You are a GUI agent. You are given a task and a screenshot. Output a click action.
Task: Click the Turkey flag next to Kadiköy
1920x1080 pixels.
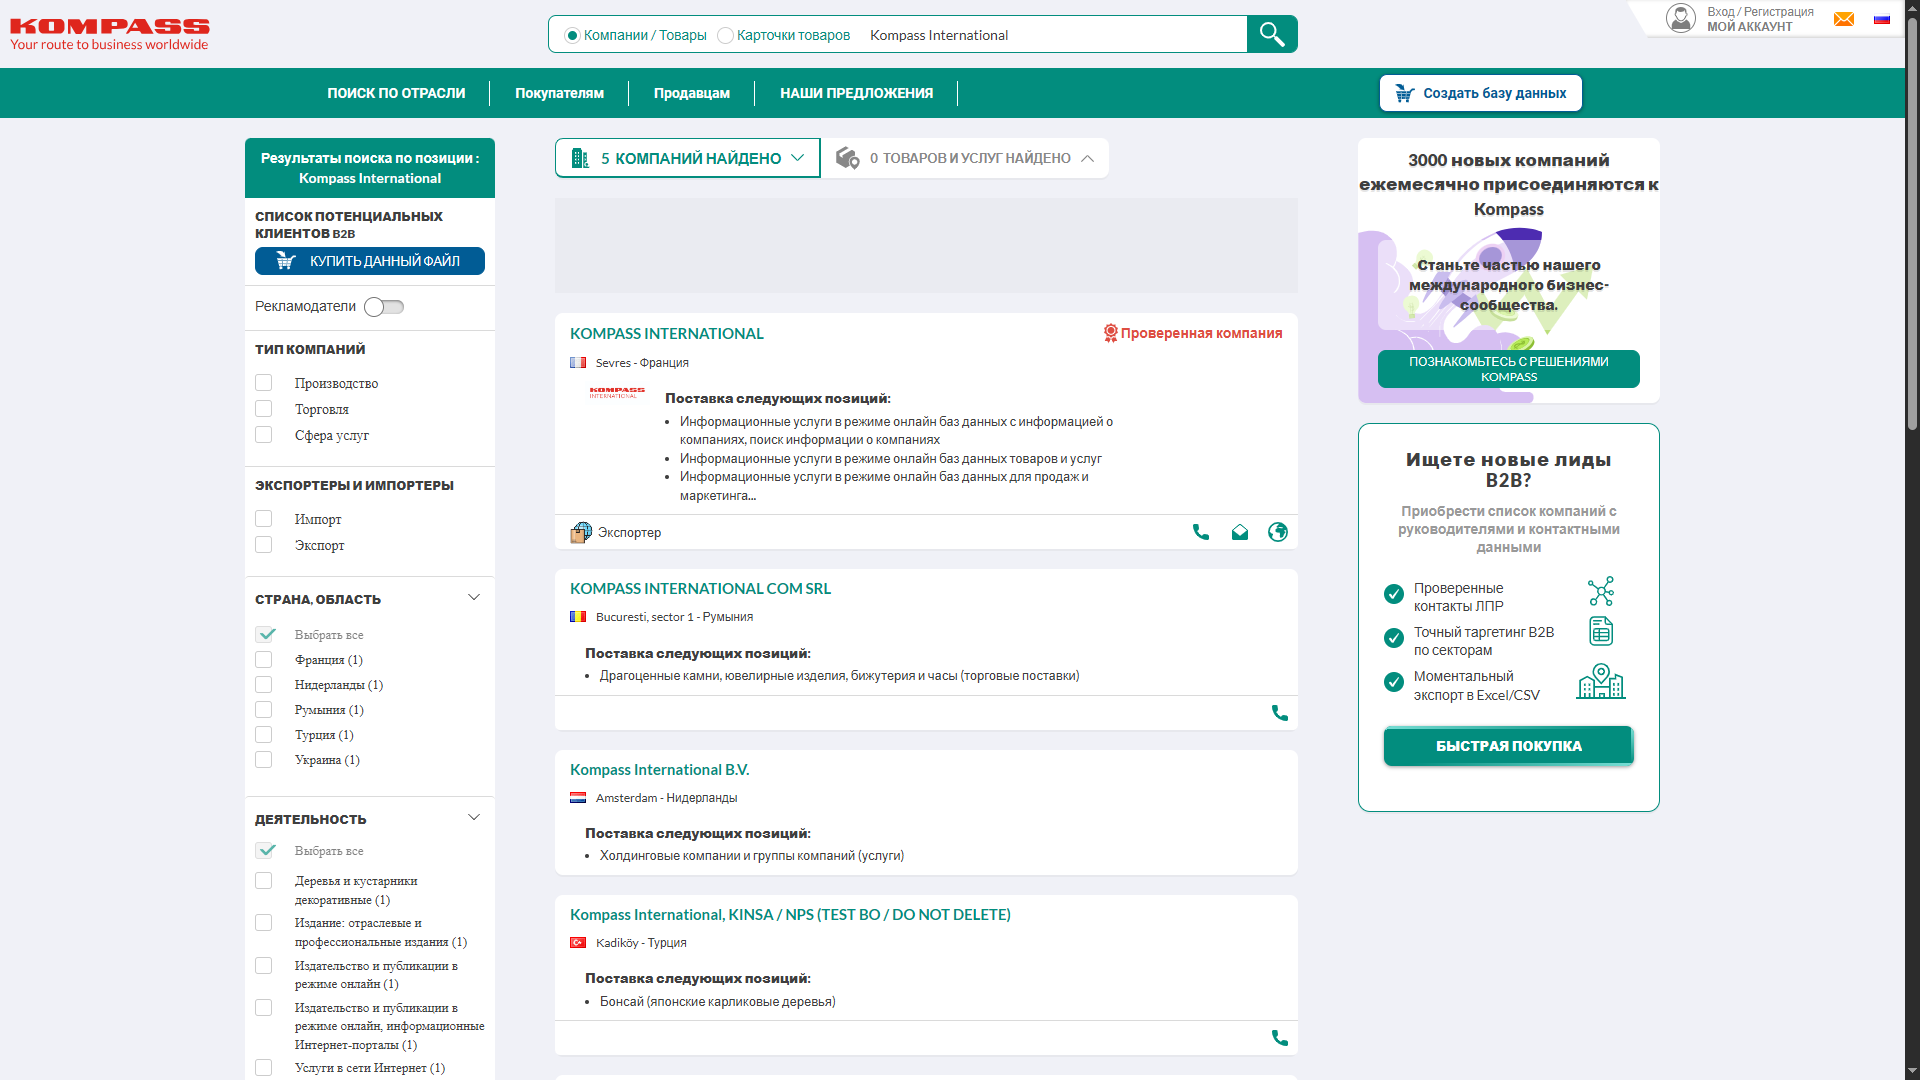(578, 943)
